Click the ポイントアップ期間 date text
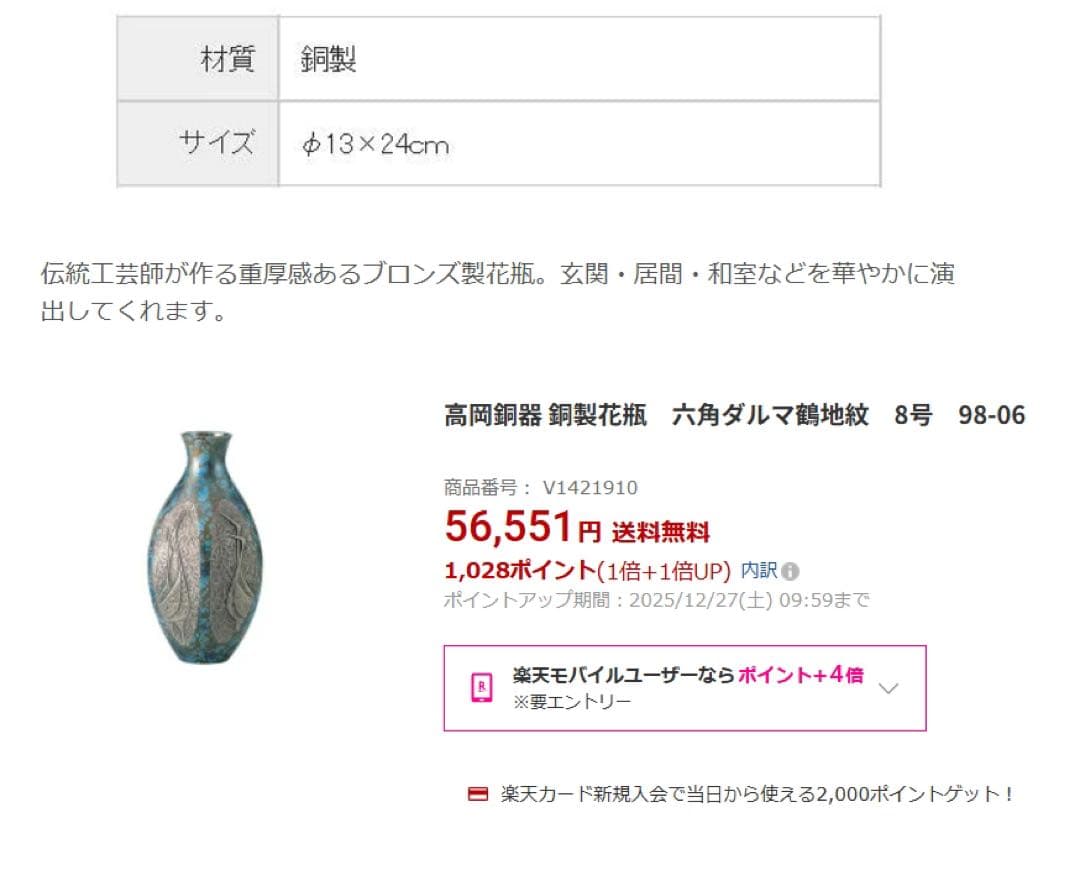Image resolution: width=1080 pixels, height=875 pixels. point(657,601)
